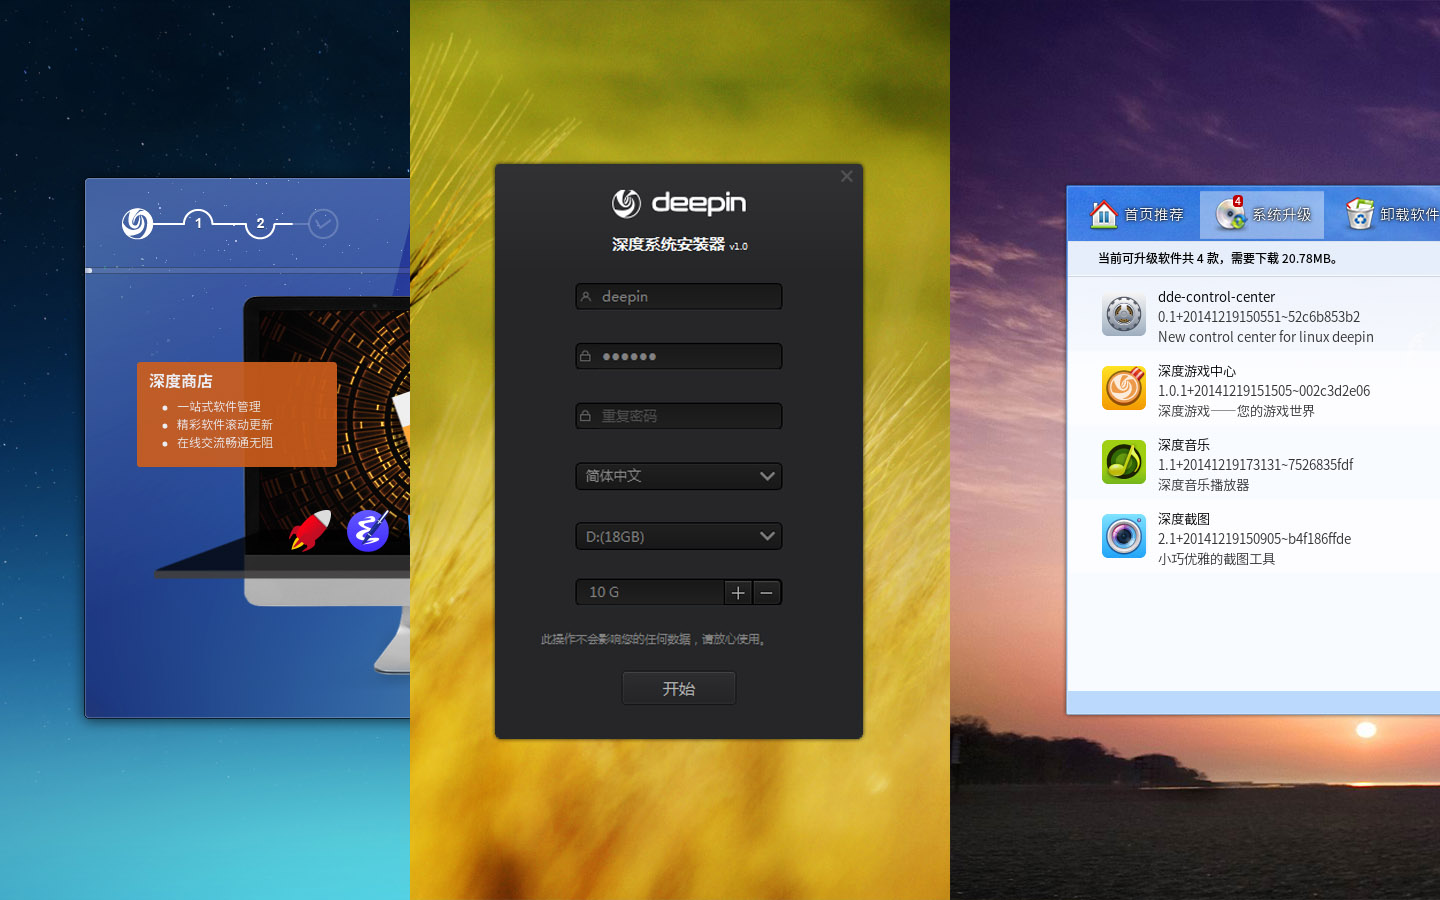The image size is (1440, 900).
Task: Click 小巧优雅的截图工具 description
Action: click(x=1216, y=559)
